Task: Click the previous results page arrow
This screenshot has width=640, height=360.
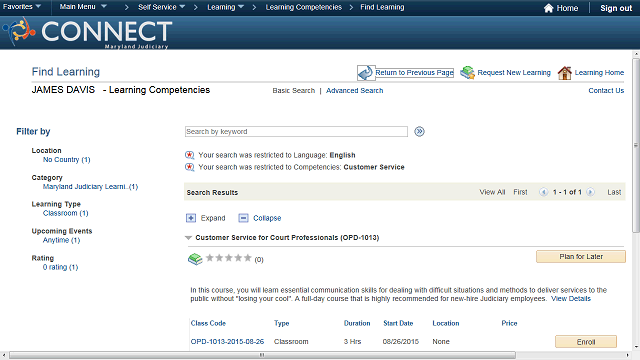Action: 543,192
